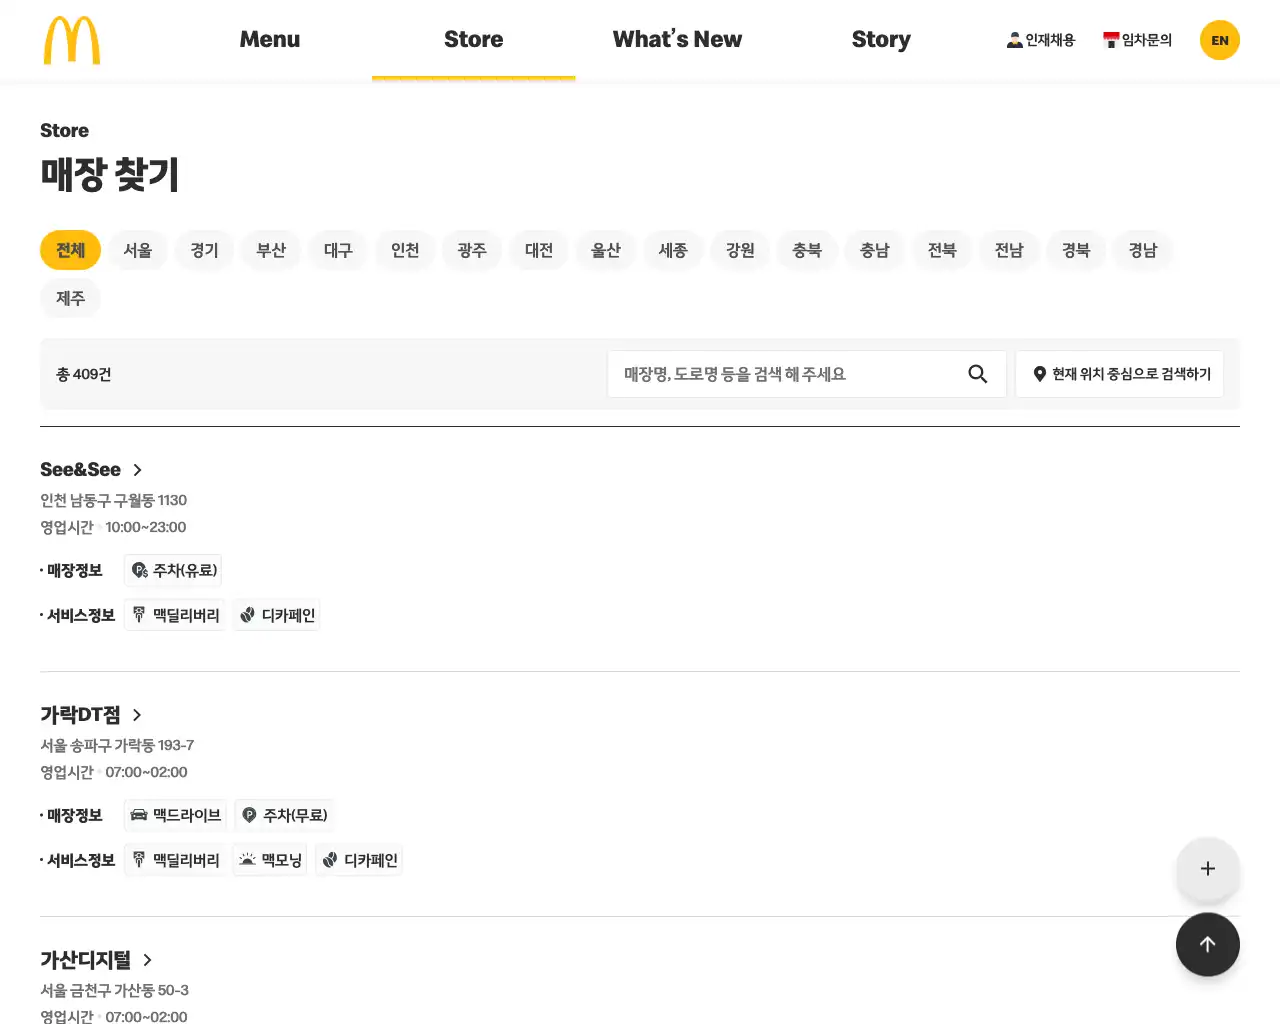Click the 매장 찾기 page heading

tap(110, 175)
